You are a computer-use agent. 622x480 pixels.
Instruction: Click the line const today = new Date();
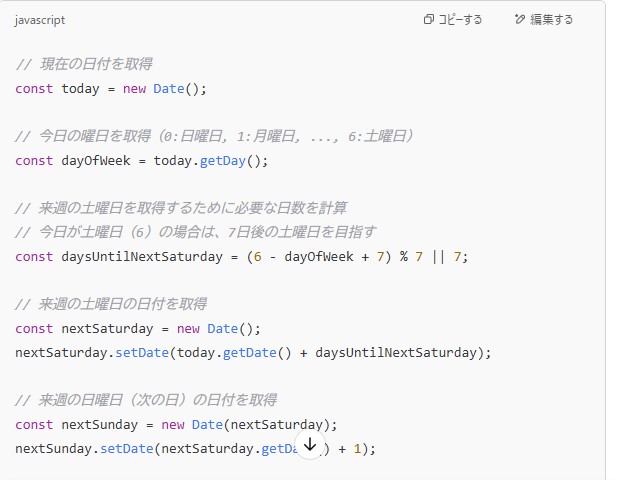coord(111,88)
